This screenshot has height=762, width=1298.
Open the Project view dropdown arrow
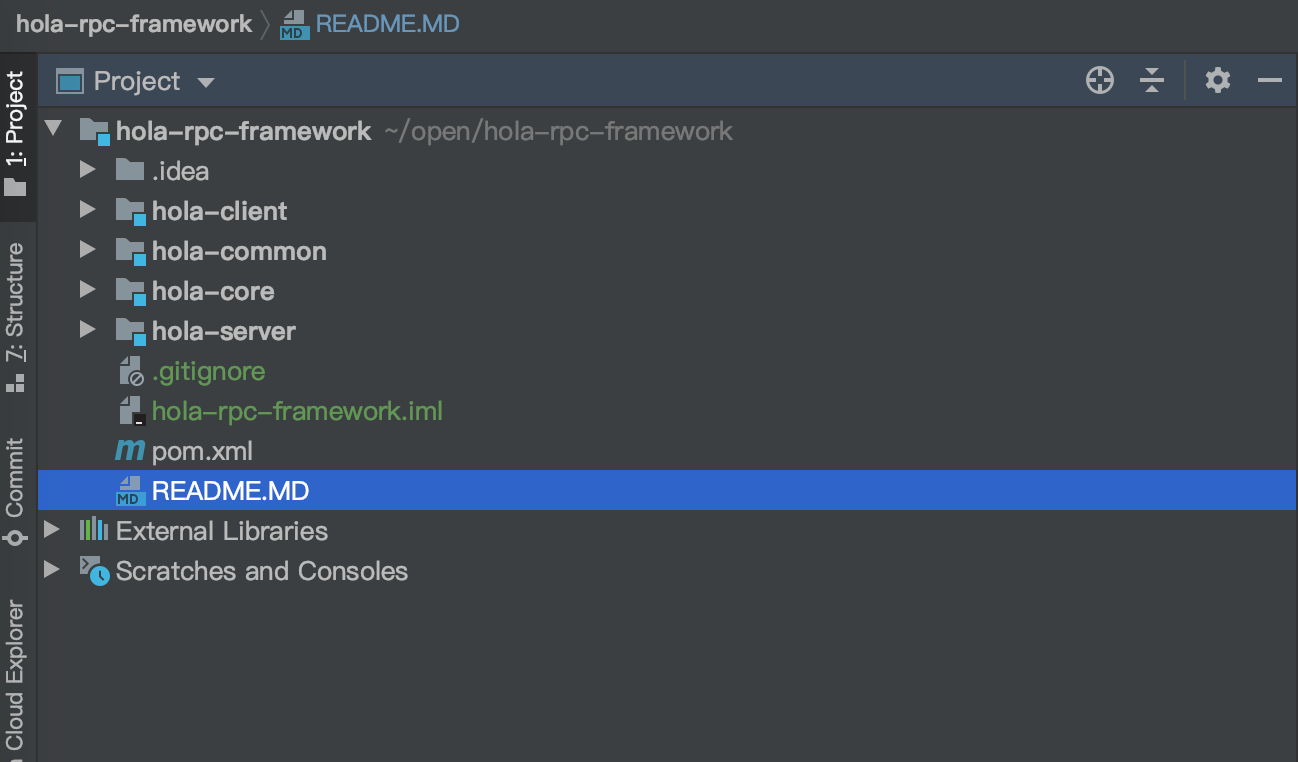pos(206,82)
